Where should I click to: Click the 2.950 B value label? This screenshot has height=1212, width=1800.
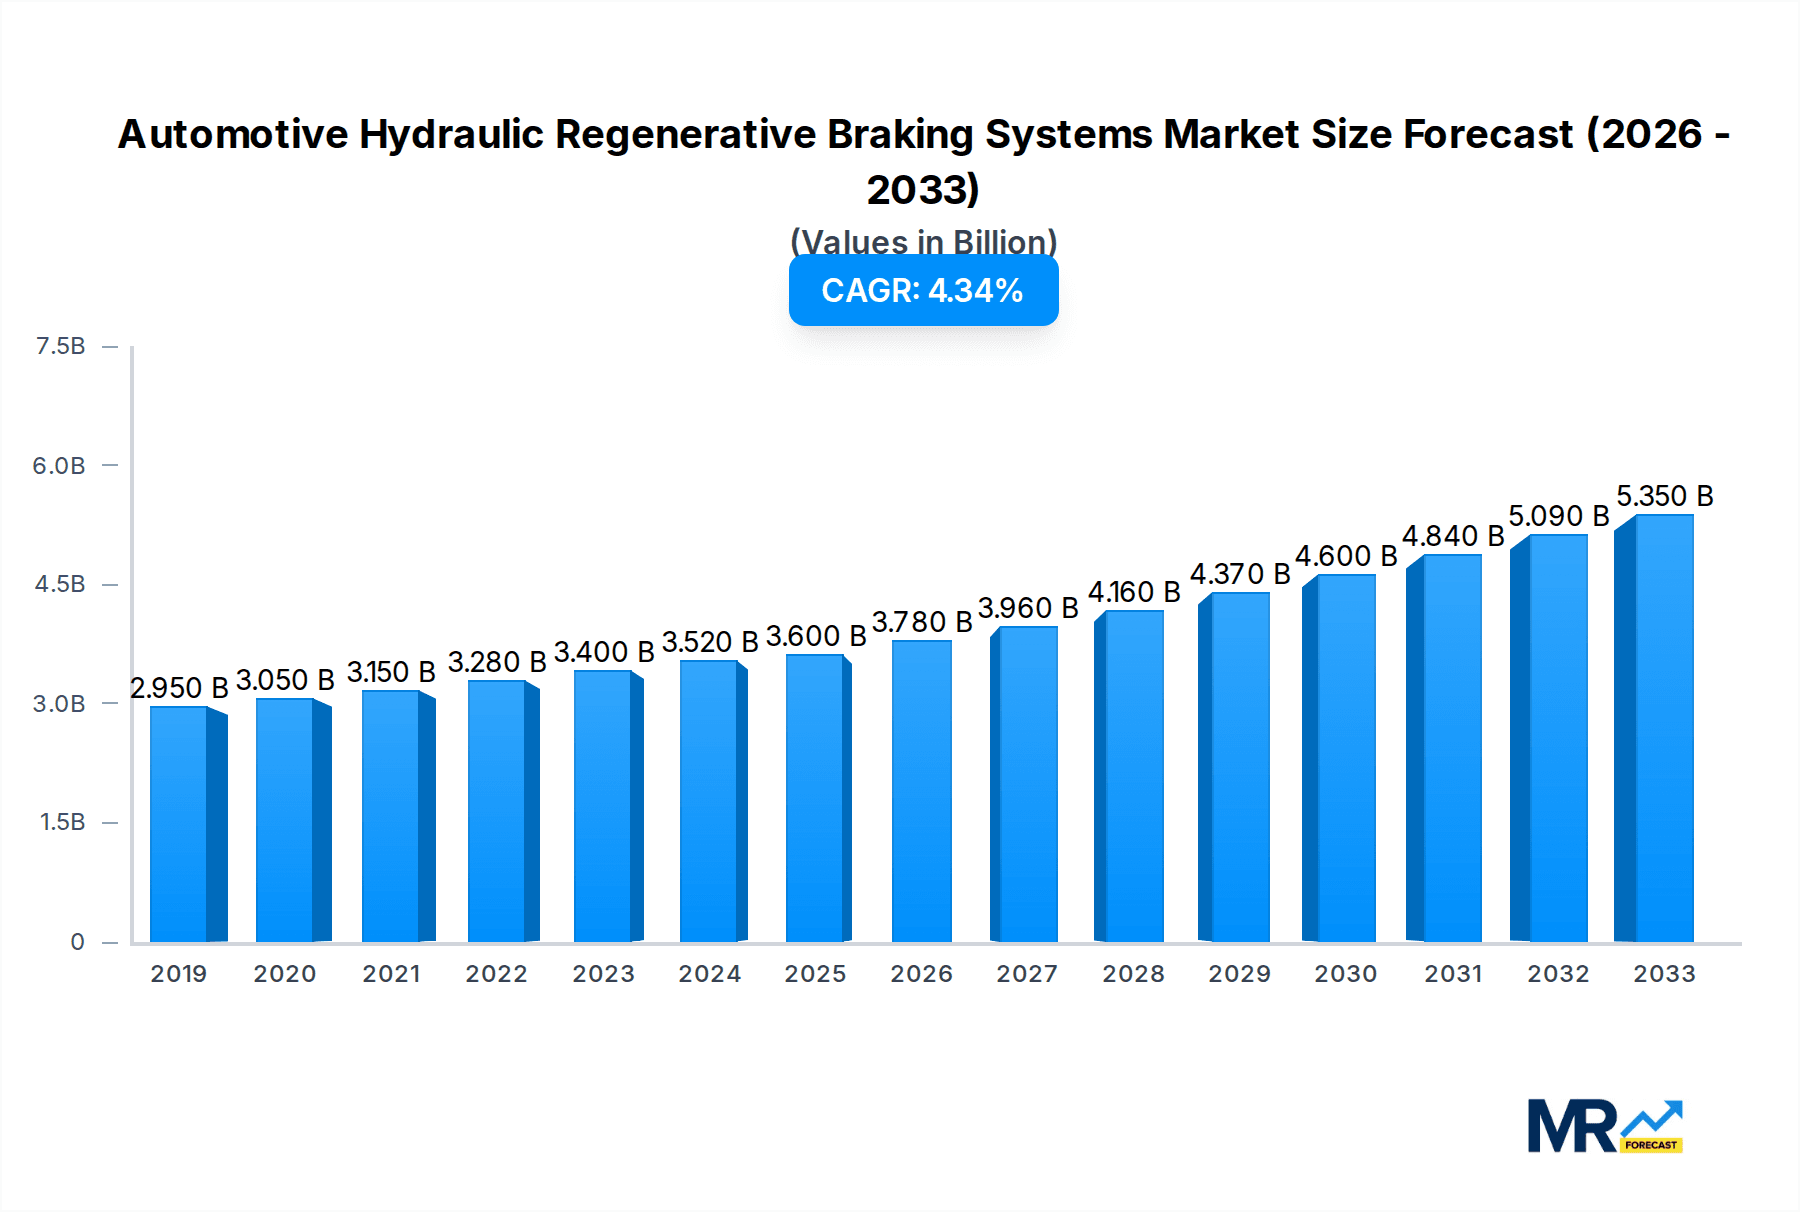point(182,688)
